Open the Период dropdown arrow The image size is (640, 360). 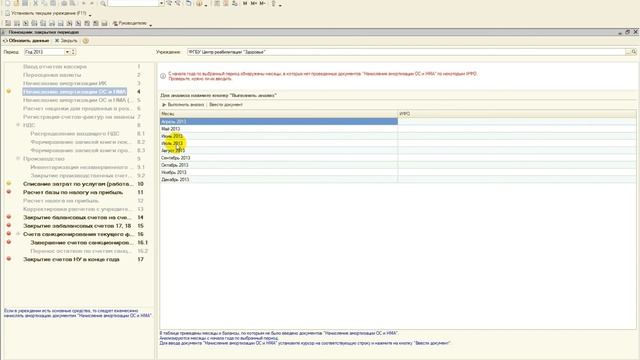tap(67, 52)
